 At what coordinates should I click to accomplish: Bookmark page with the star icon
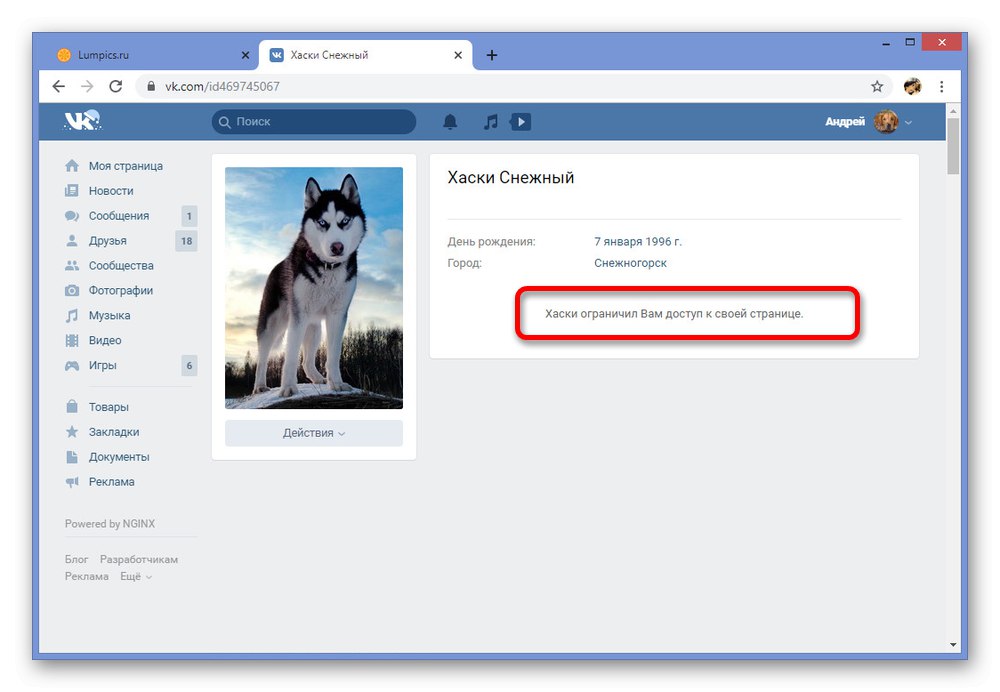(x=877, y=86)
